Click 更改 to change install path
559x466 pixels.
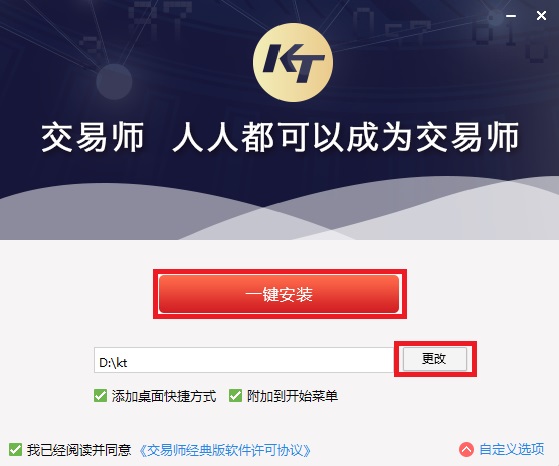tap(435, 359)
